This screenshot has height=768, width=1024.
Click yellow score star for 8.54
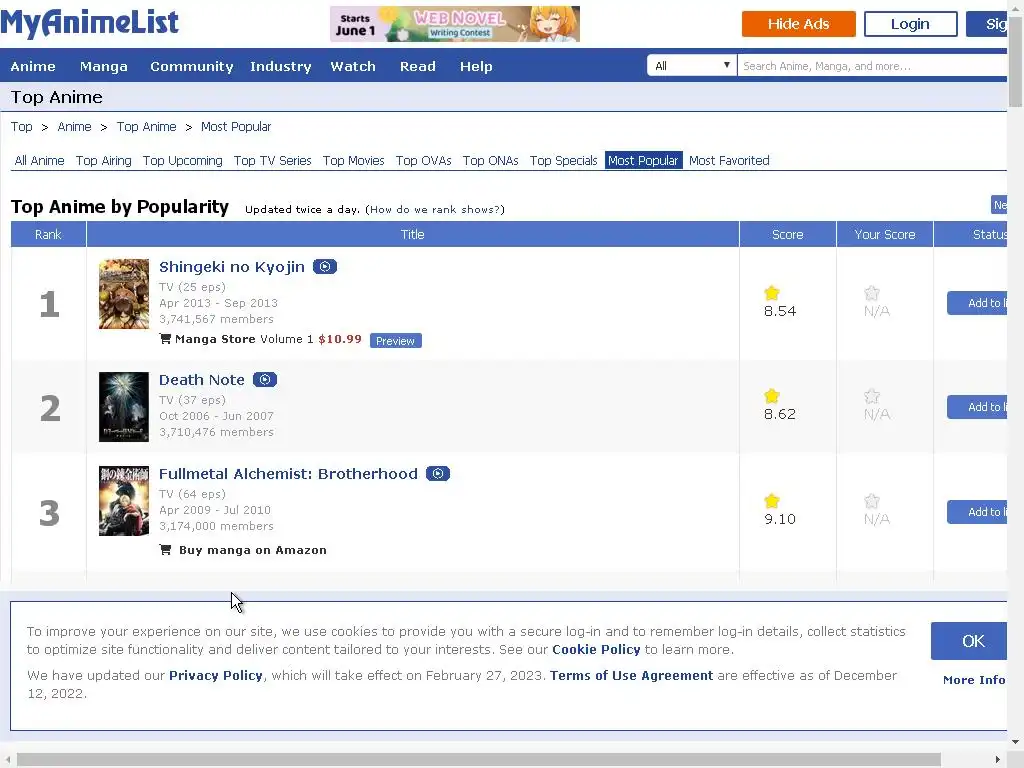pyautogui.click(x=772, y=293)
